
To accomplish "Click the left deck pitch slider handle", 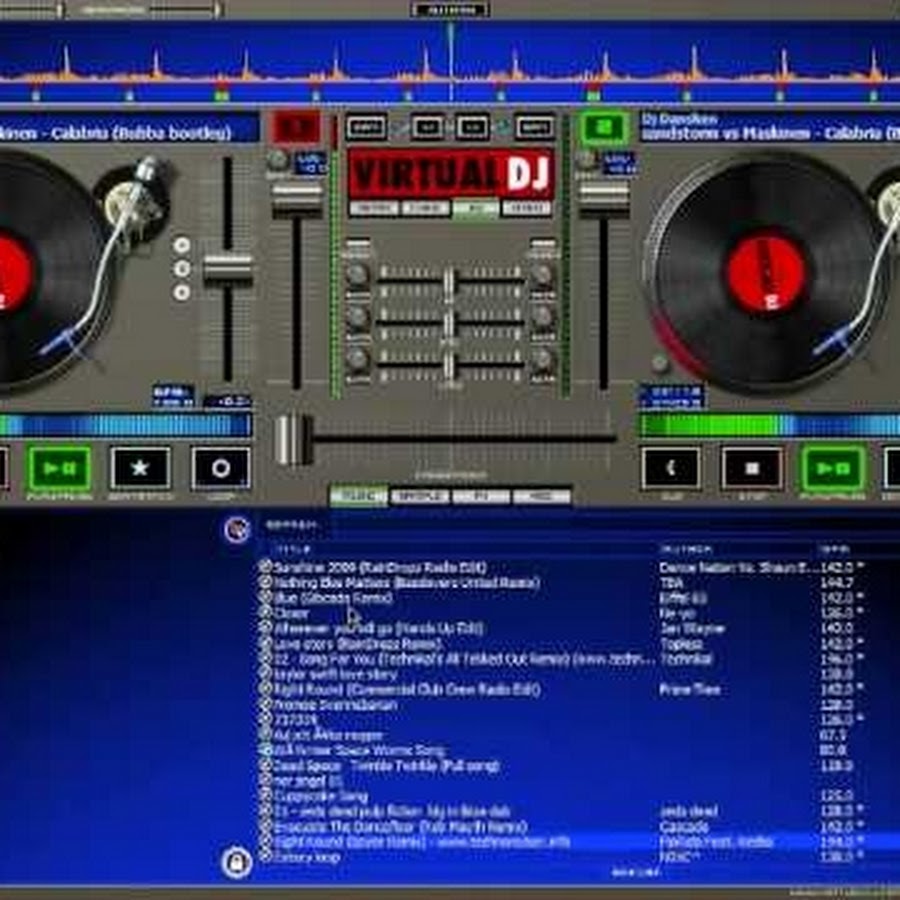I will [x=228, y=269].
